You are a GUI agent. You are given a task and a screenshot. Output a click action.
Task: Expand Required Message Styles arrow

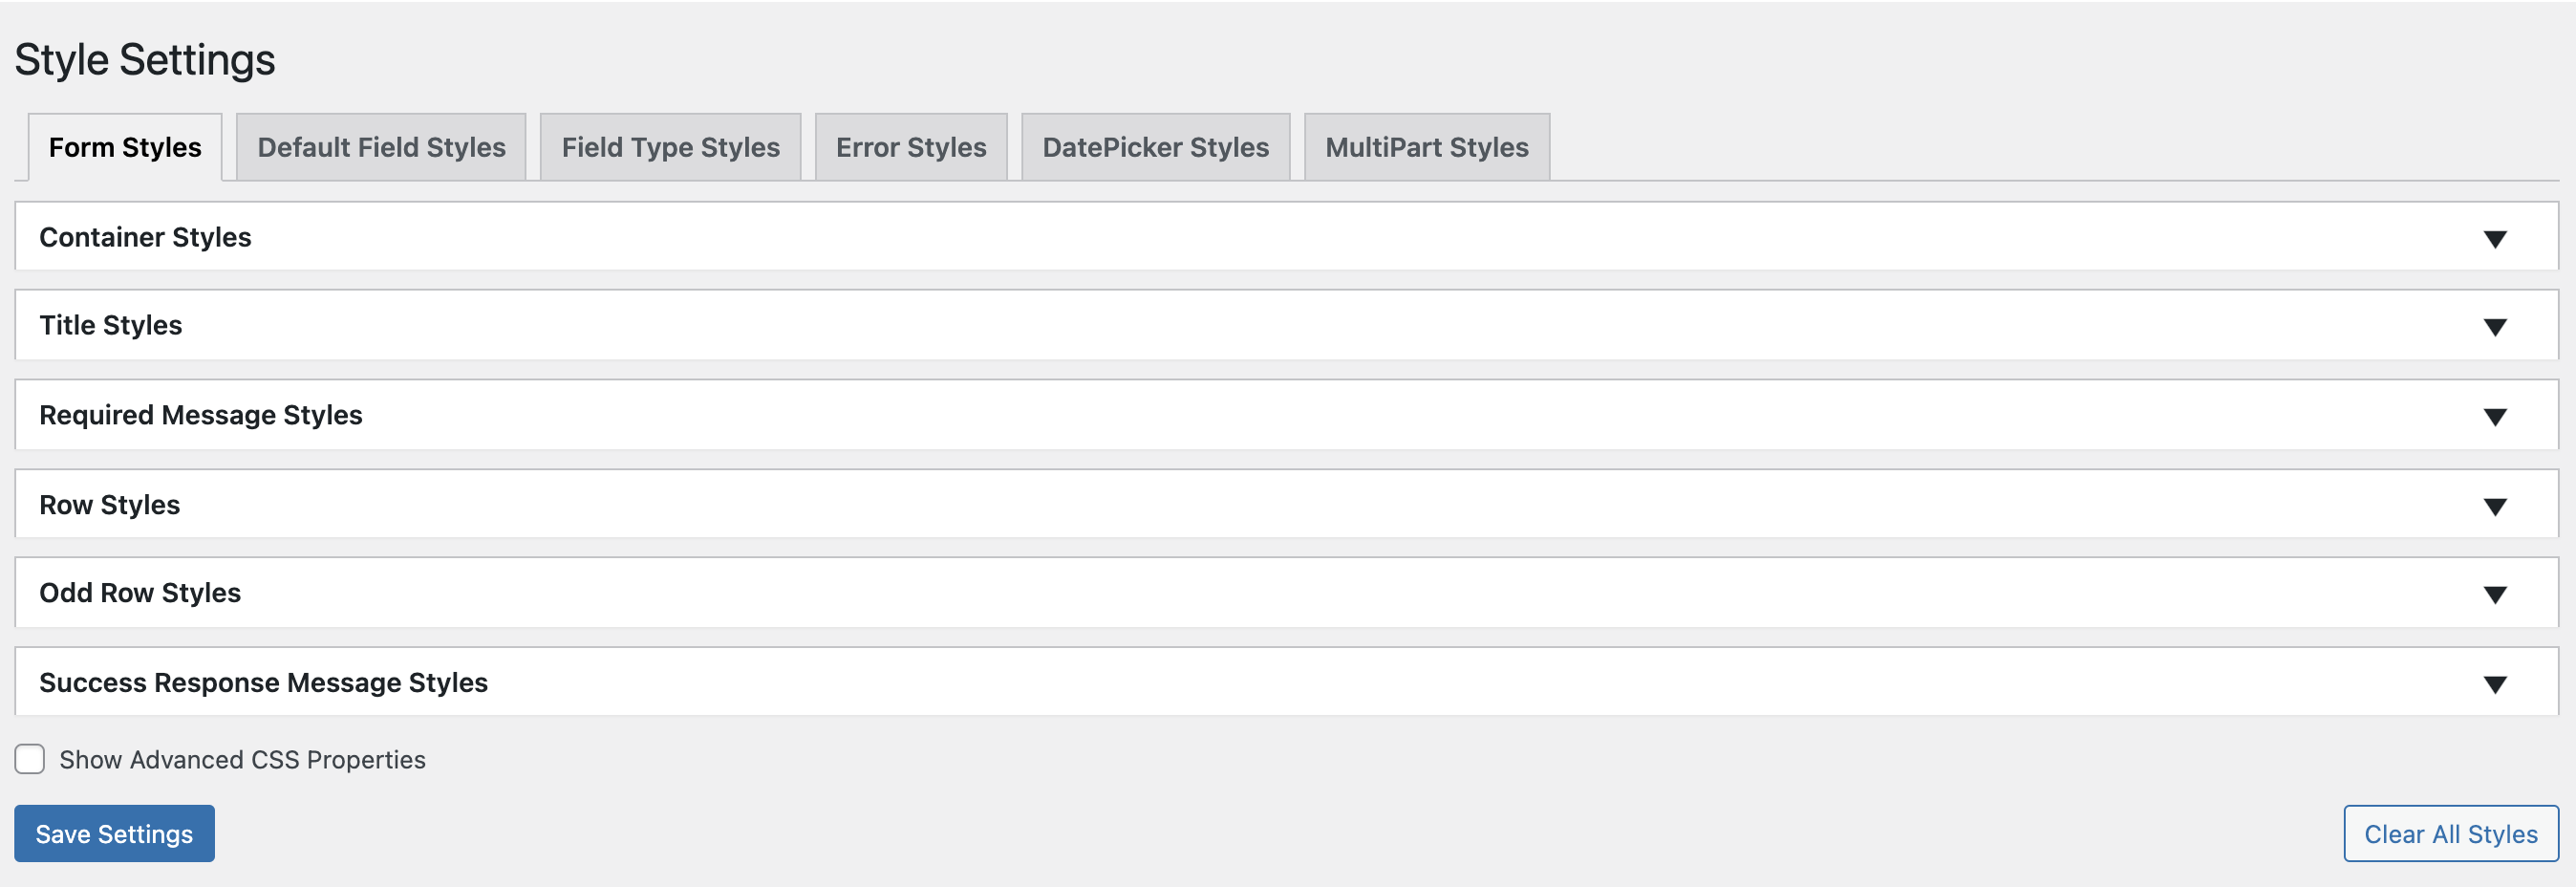tap(2494, 417)
